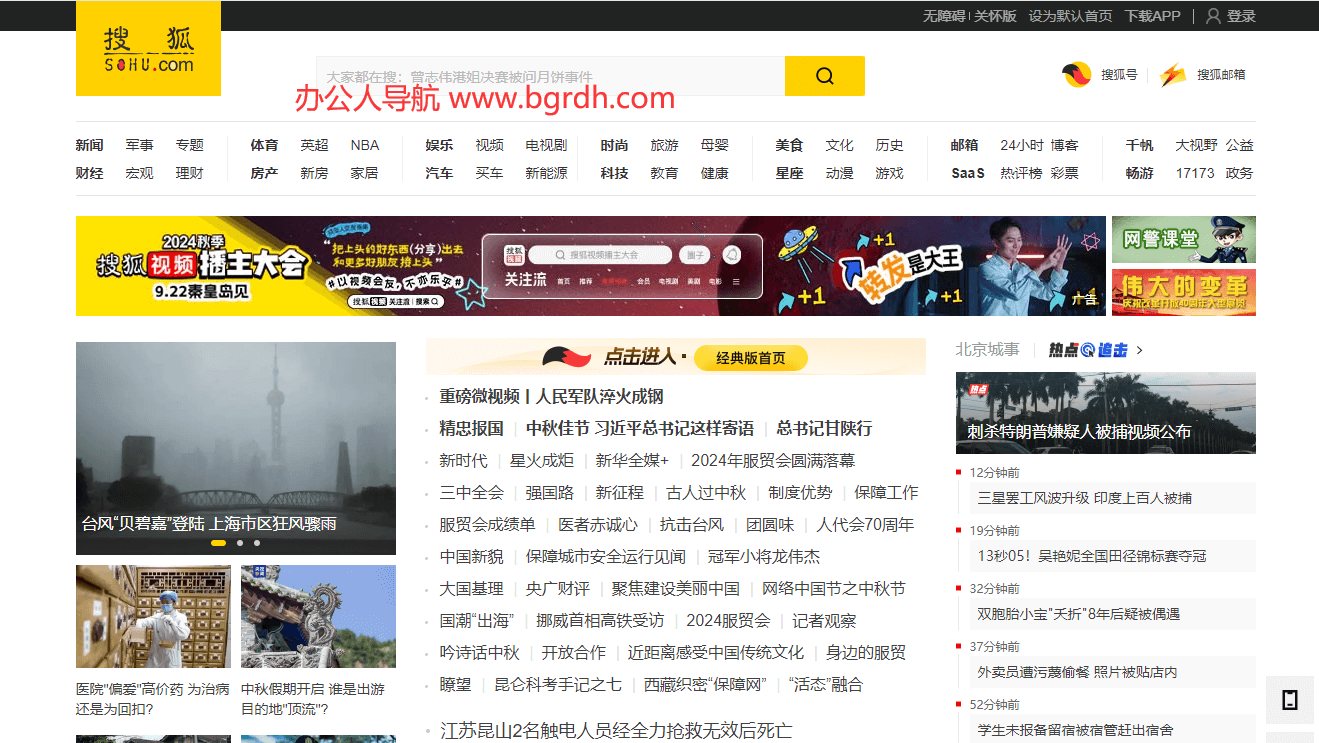The height and width of the screenshot is (743, 1319).
Task: Click the yellow search magnifier button
Action: (x=824, y=76)
